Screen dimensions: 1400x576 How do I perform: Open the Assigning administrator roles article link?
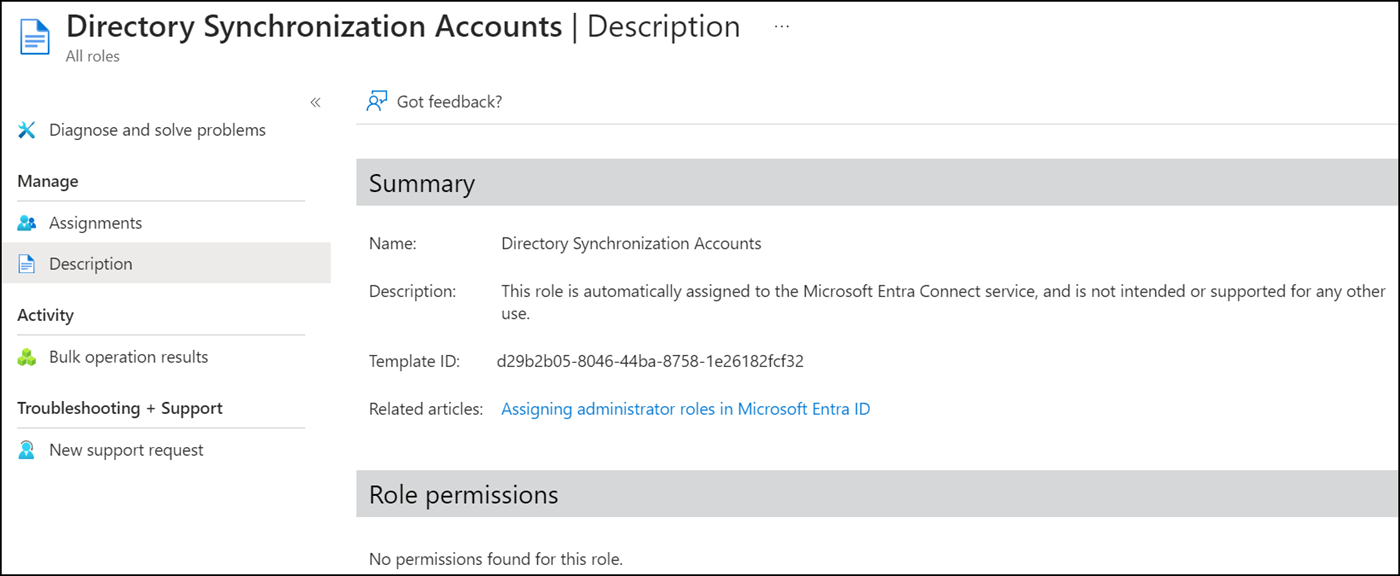pos(685,408)
